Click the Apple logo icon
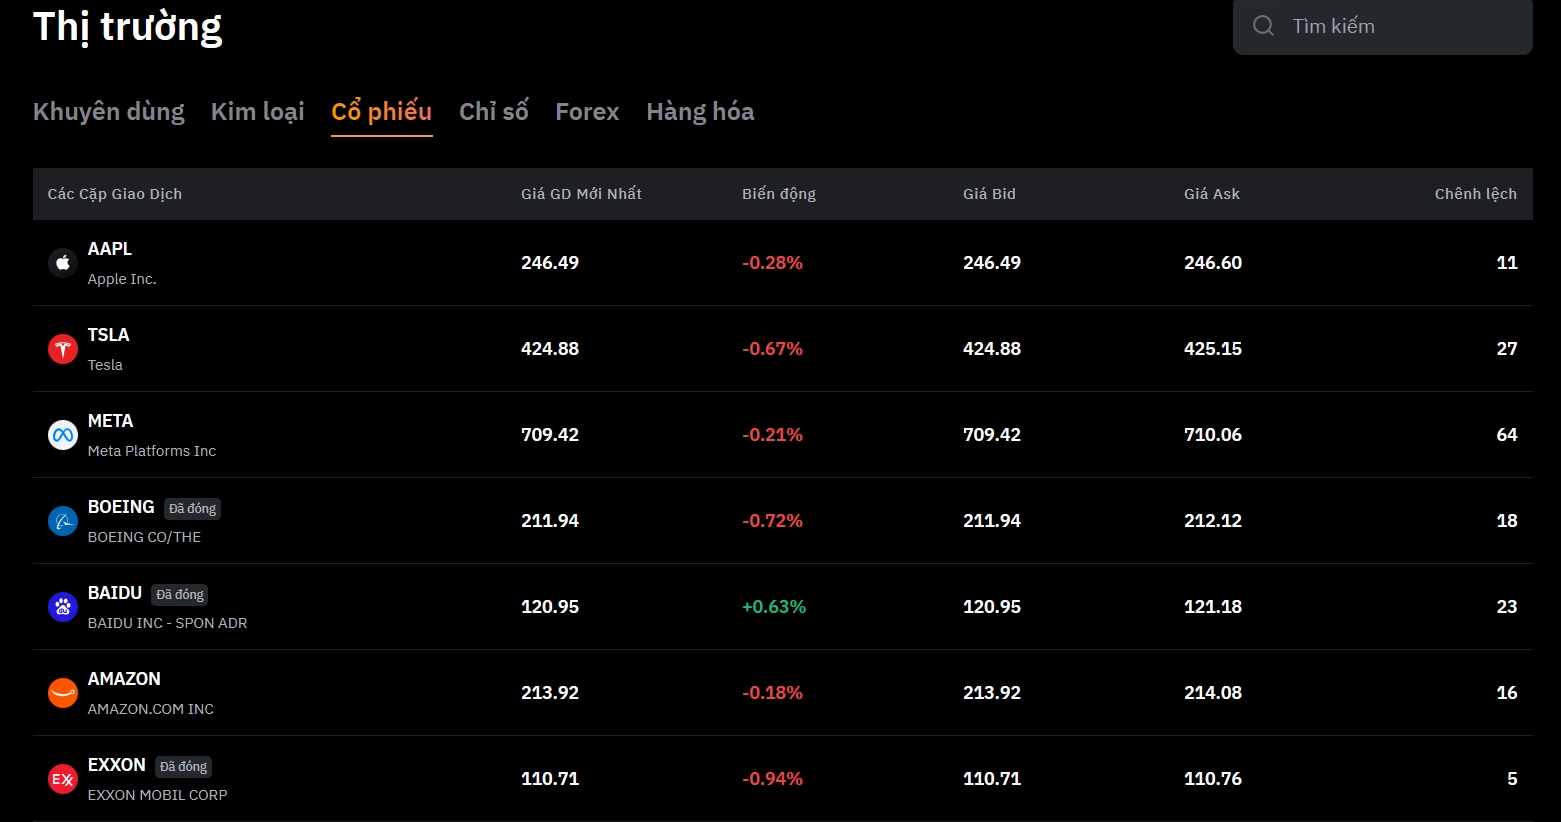 click(63, 263)
